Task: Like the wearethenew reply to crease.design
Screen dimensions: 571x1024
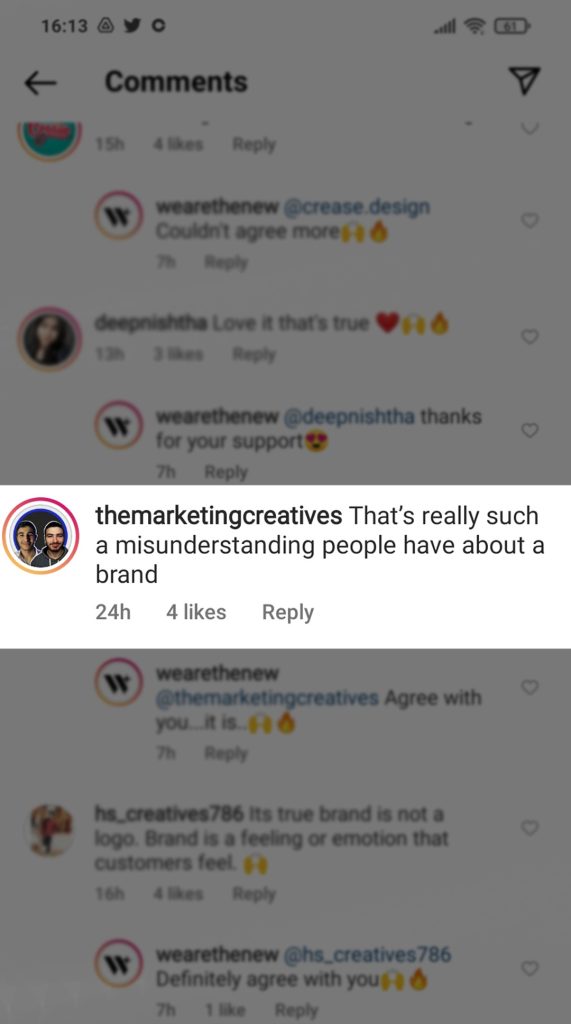Action: 530,221
